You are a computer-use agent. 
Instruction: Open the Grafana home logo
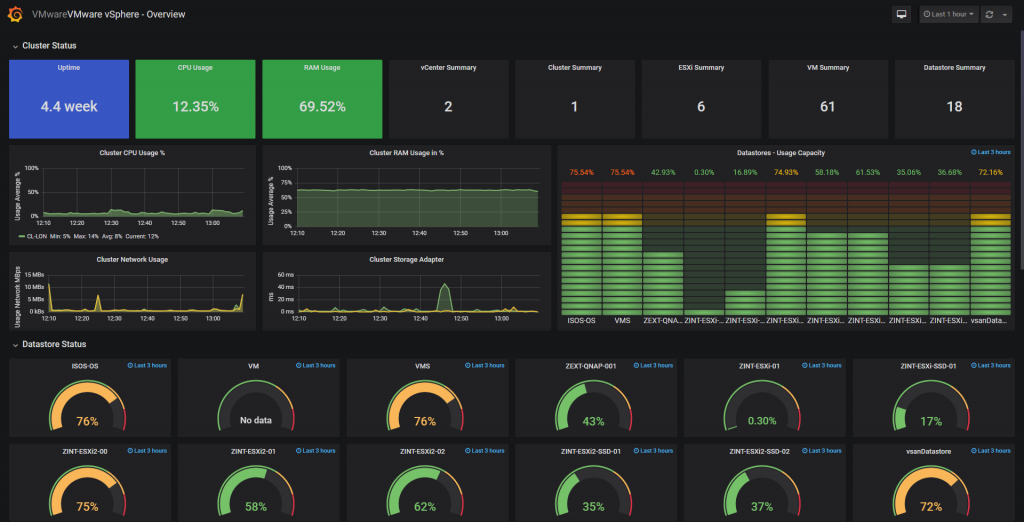16,14
